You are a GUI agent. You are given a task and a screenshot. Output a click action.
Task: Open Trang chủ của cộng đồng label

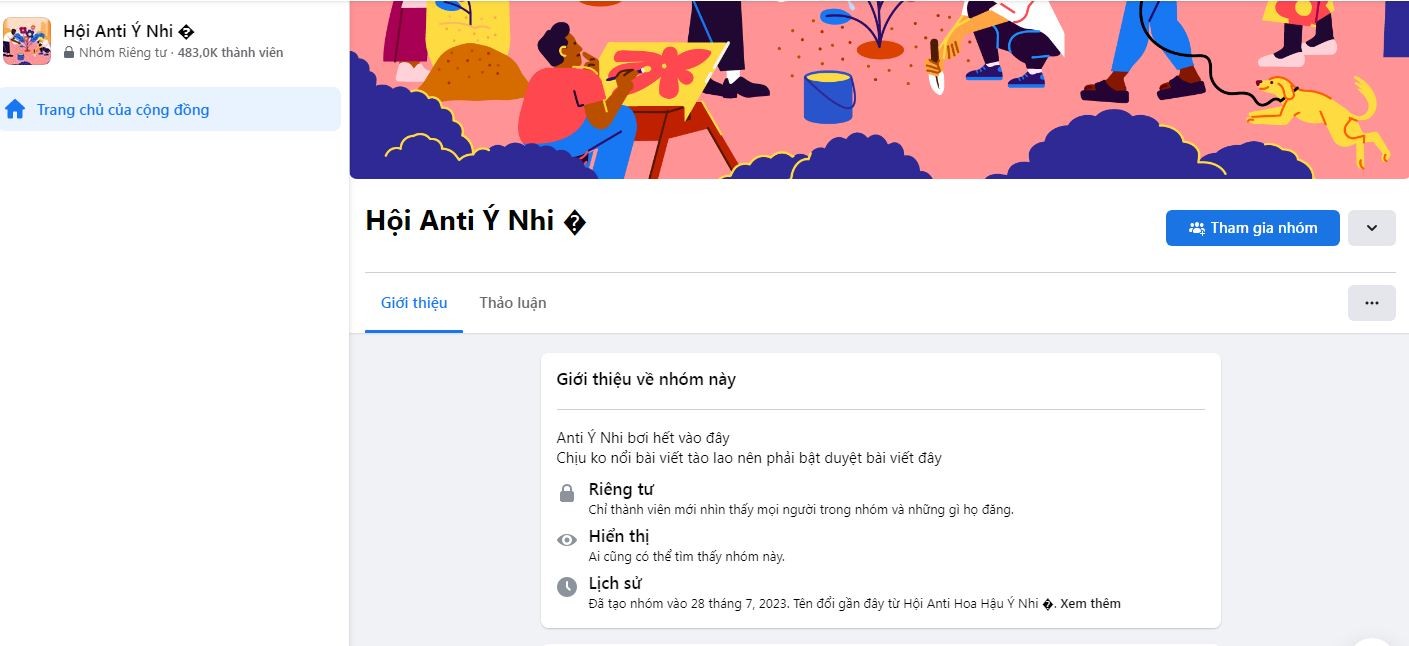[x=123, y=110]
